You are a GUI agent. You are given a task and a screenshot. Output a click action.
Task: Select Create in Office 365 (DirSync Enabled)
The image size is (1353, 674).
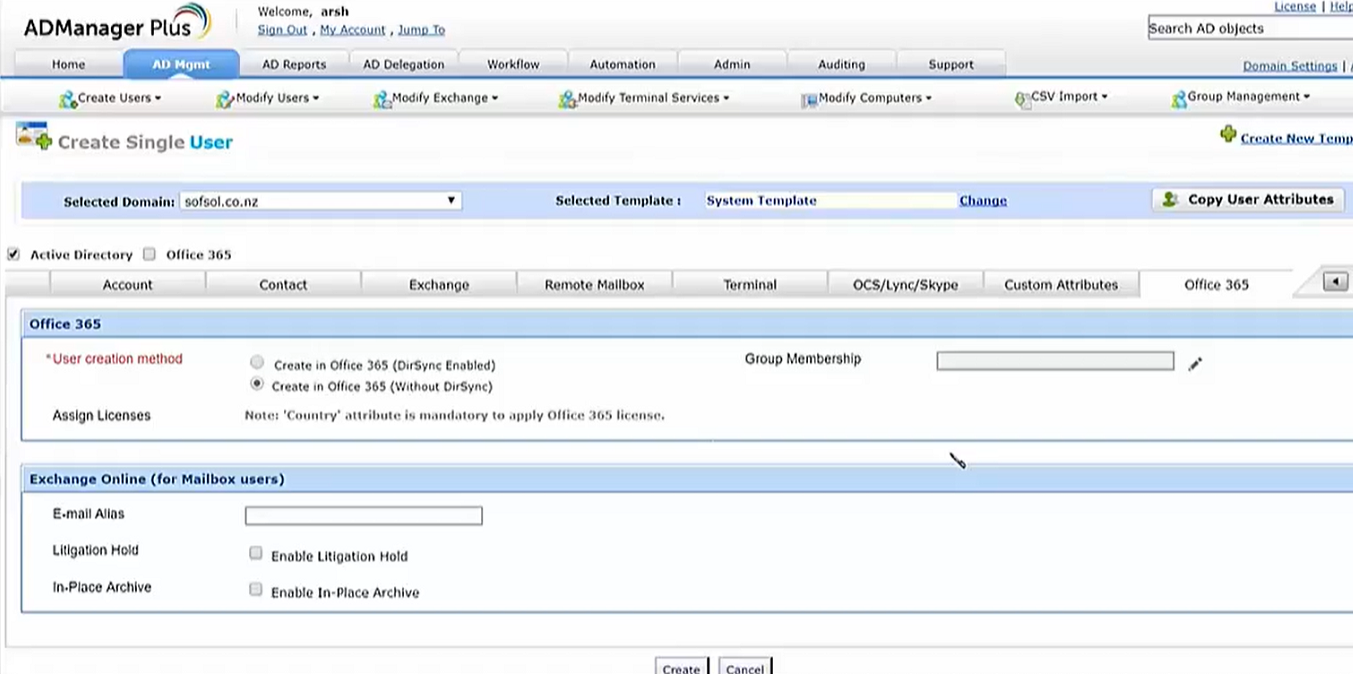coord(258,362)
